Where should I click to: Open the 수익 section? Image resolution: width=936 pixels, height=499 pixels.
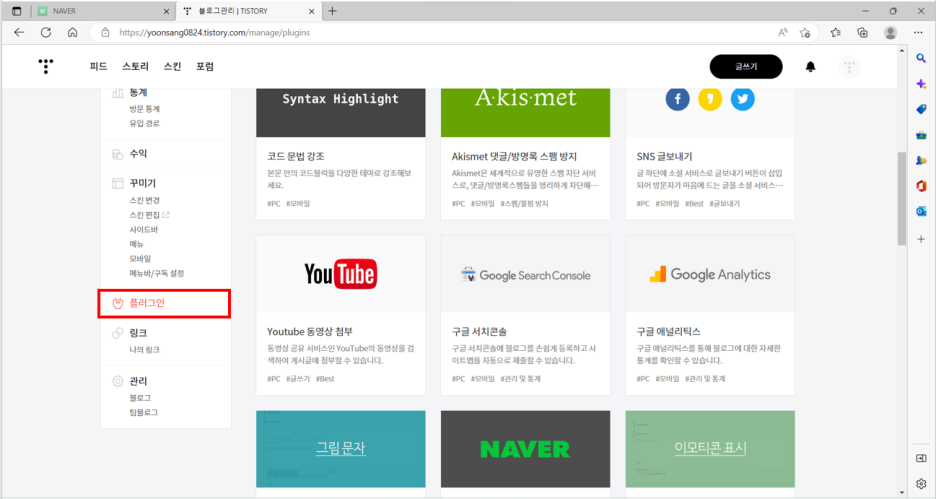(x=138, y=153)
